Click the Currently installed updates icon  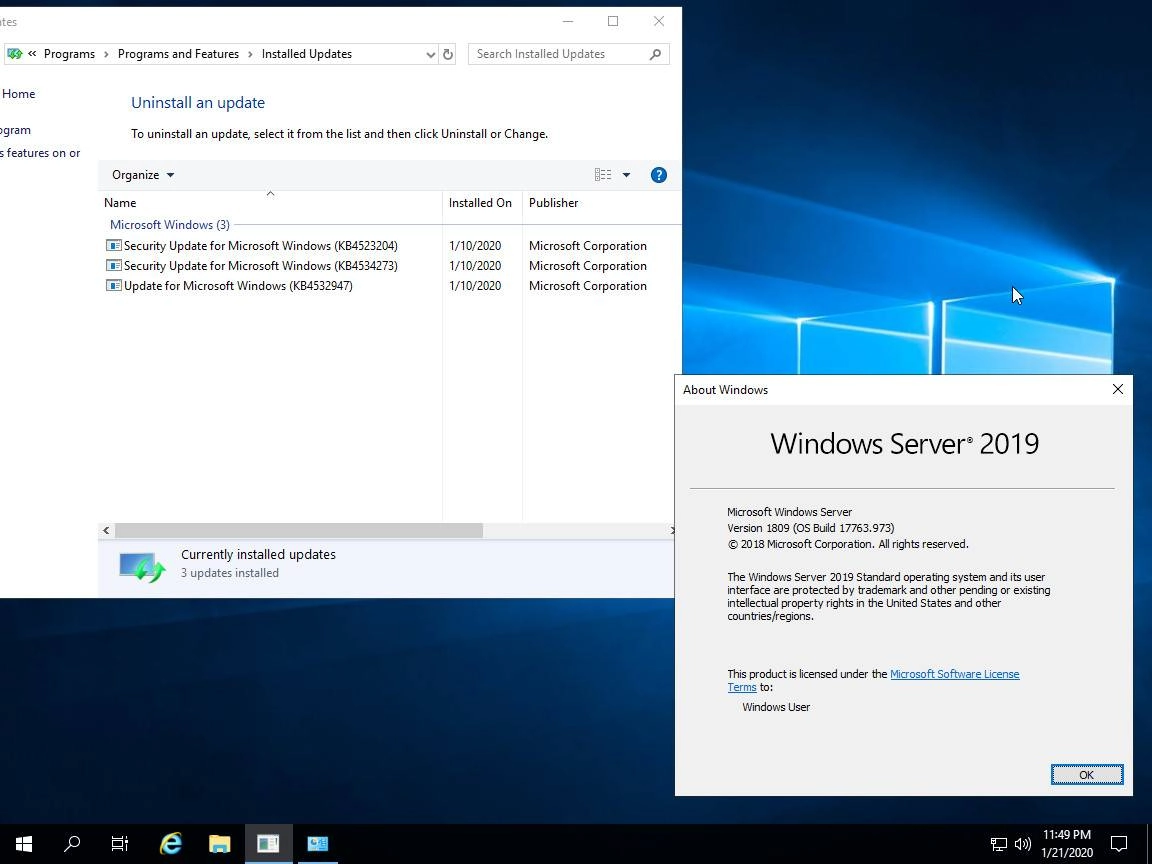tap(142, 567)
